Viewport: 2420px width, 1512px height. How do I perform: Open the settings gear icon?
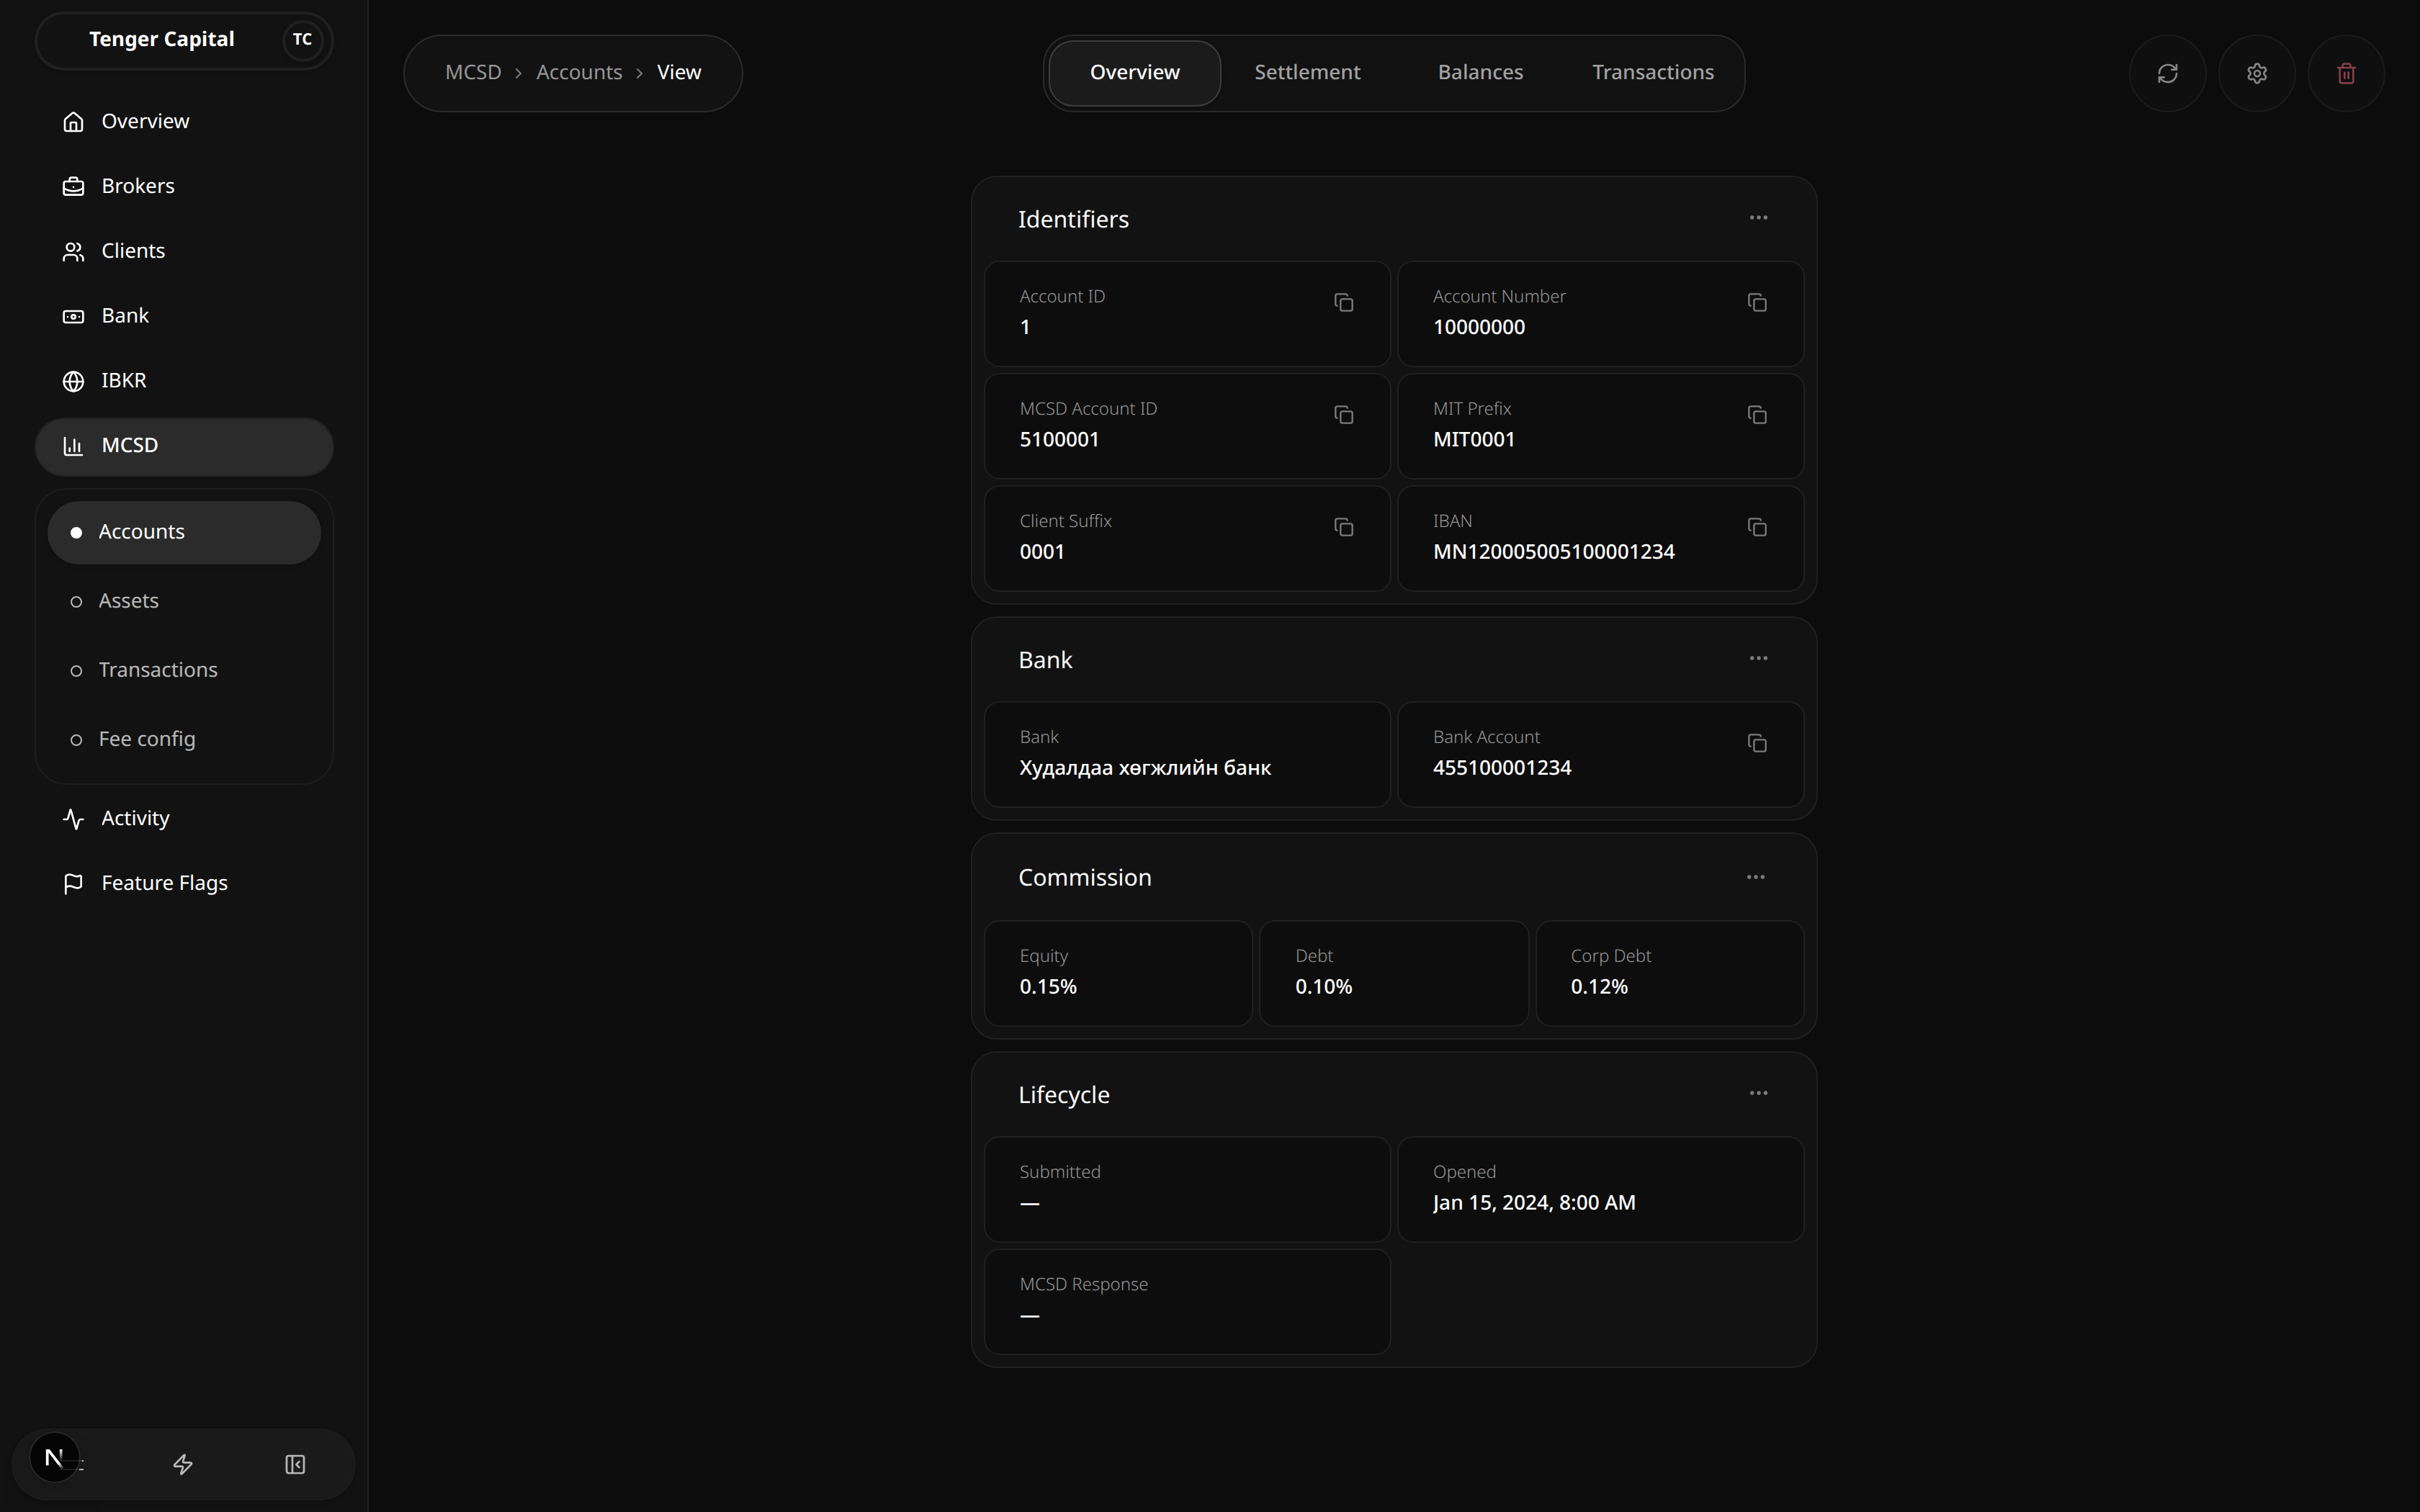point(2256,73)
